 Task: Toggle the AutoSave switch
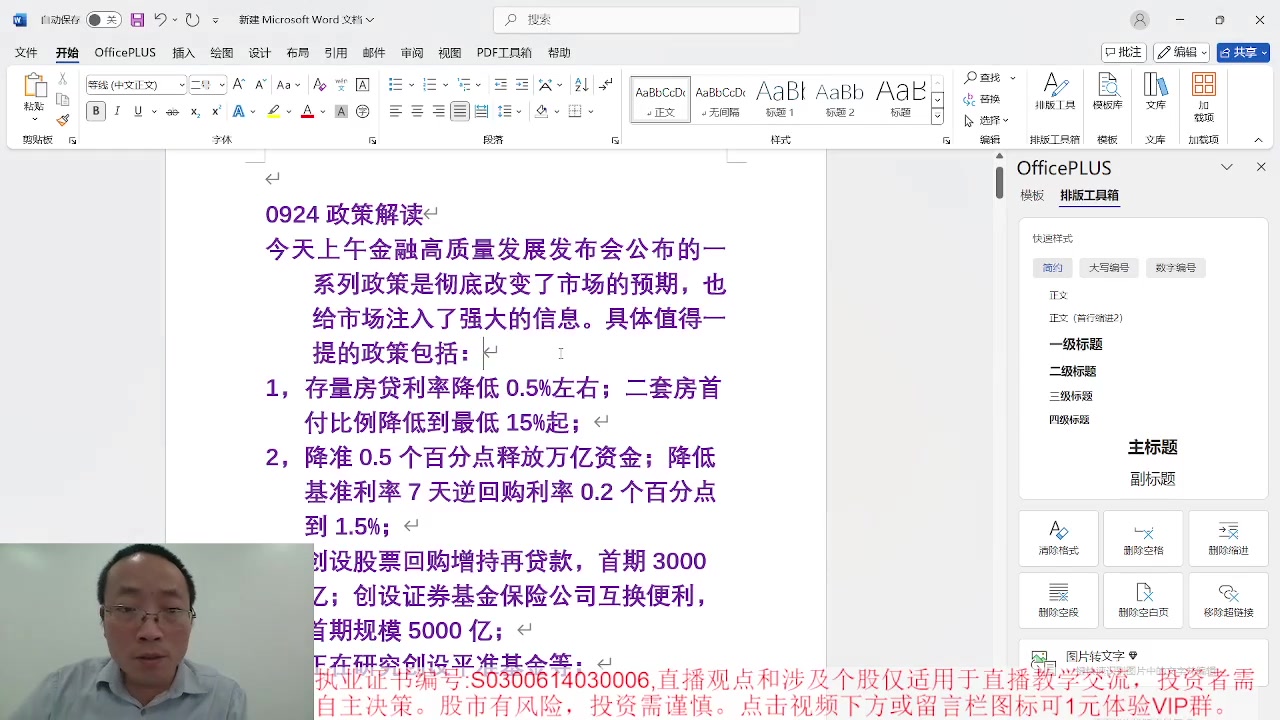pyautogui.click(x=103, y=20)
